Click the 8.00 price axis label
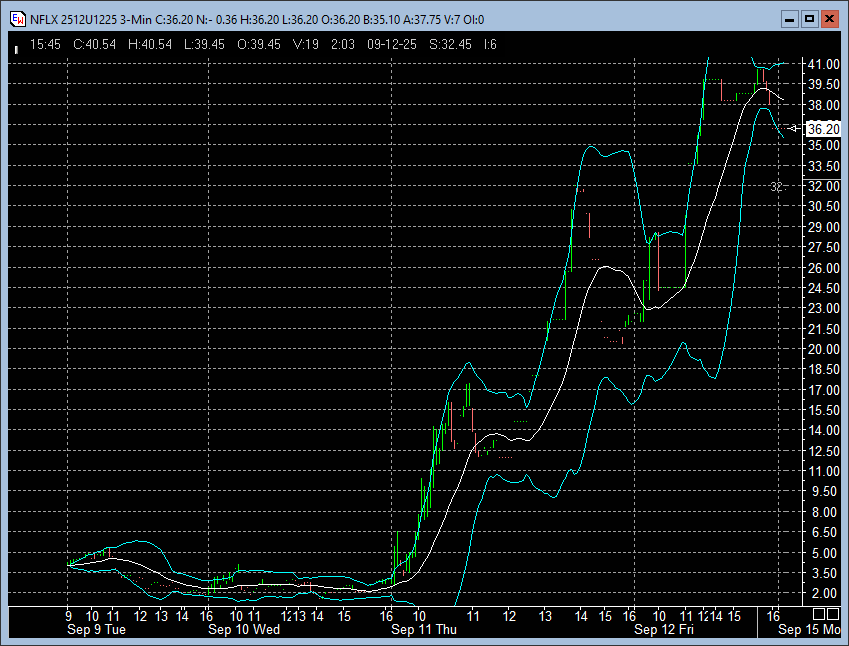849x646 pixels. point(826,512)
